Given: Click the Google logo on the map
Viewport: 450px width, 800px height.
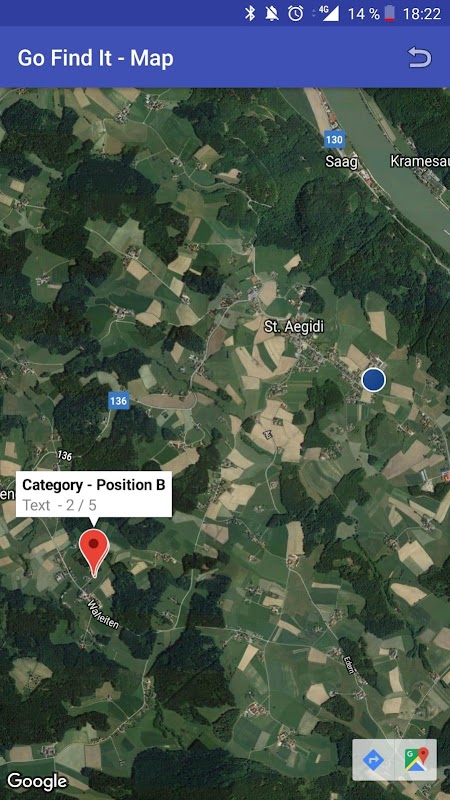Looking at the screenshot, I should pyautogui.click(x=37, y=781).
